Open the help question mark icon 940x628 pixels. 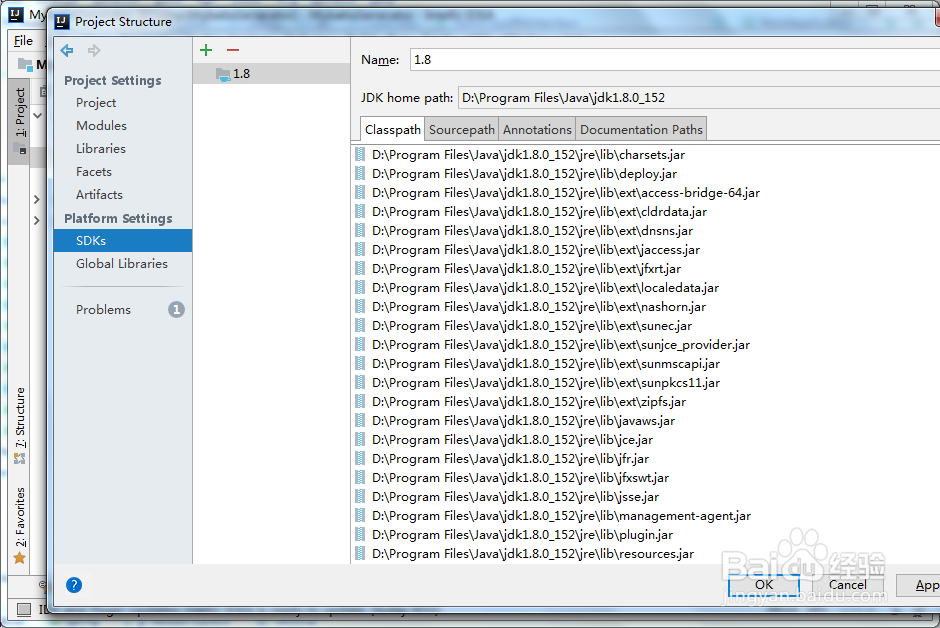pyautogui.click(x=74, y=585)
